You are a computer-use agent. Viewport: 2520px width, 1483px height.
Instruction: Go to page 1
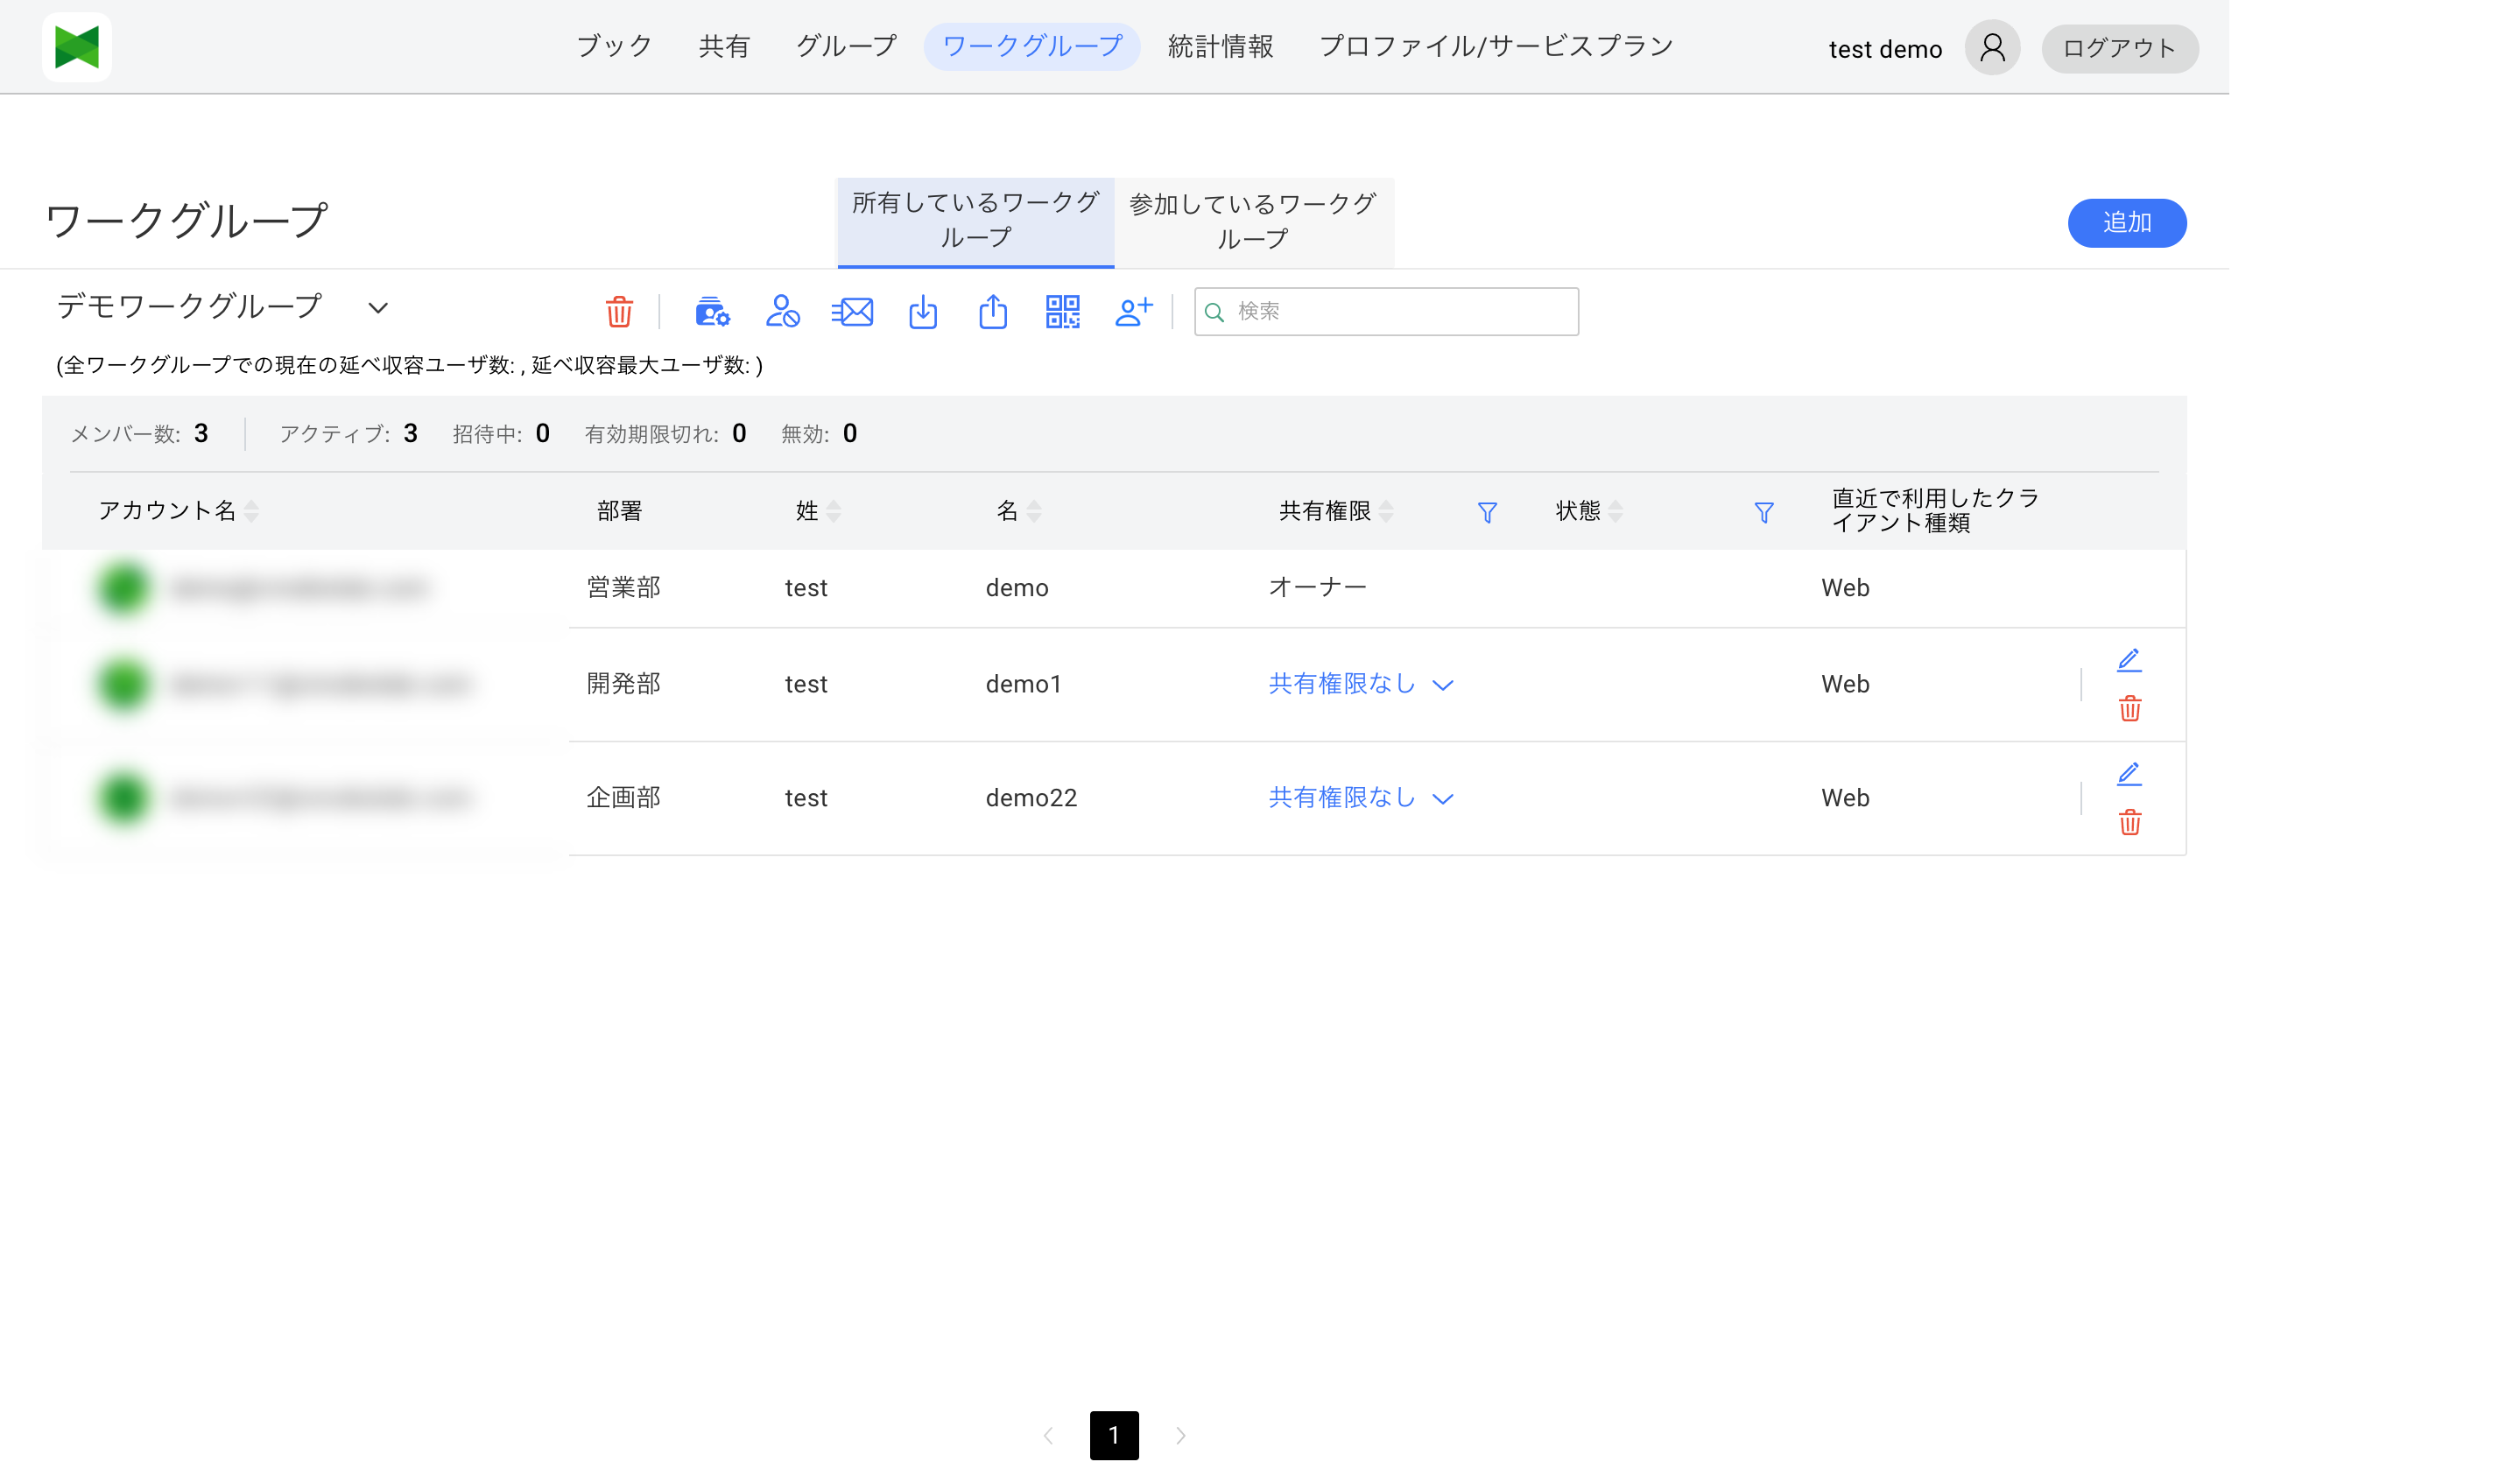[x=1114, y=1435]
